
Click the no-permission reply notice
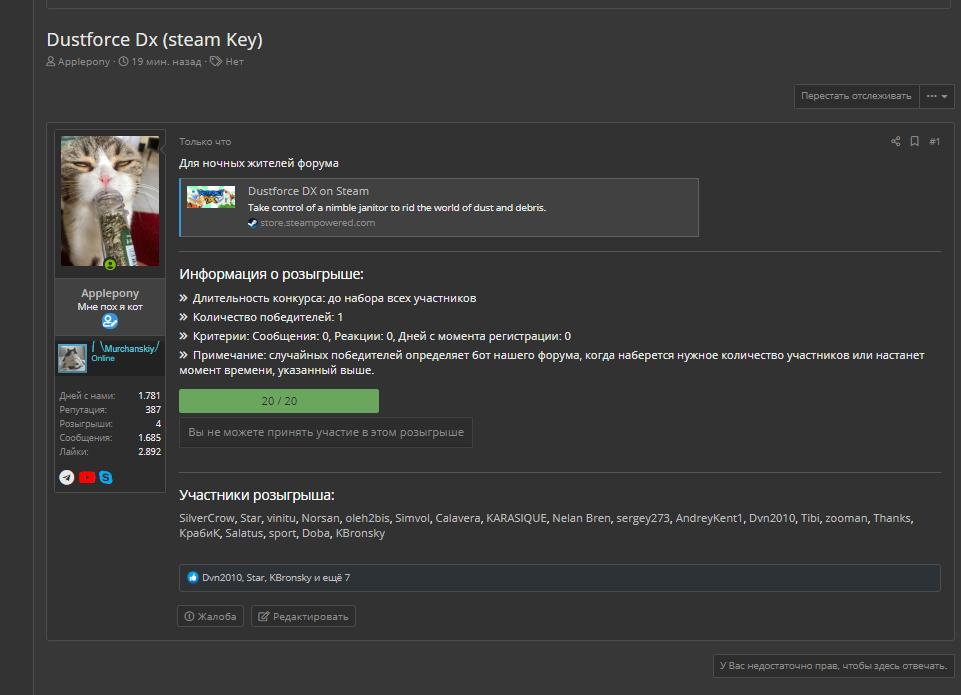click(x=834, y=666)
